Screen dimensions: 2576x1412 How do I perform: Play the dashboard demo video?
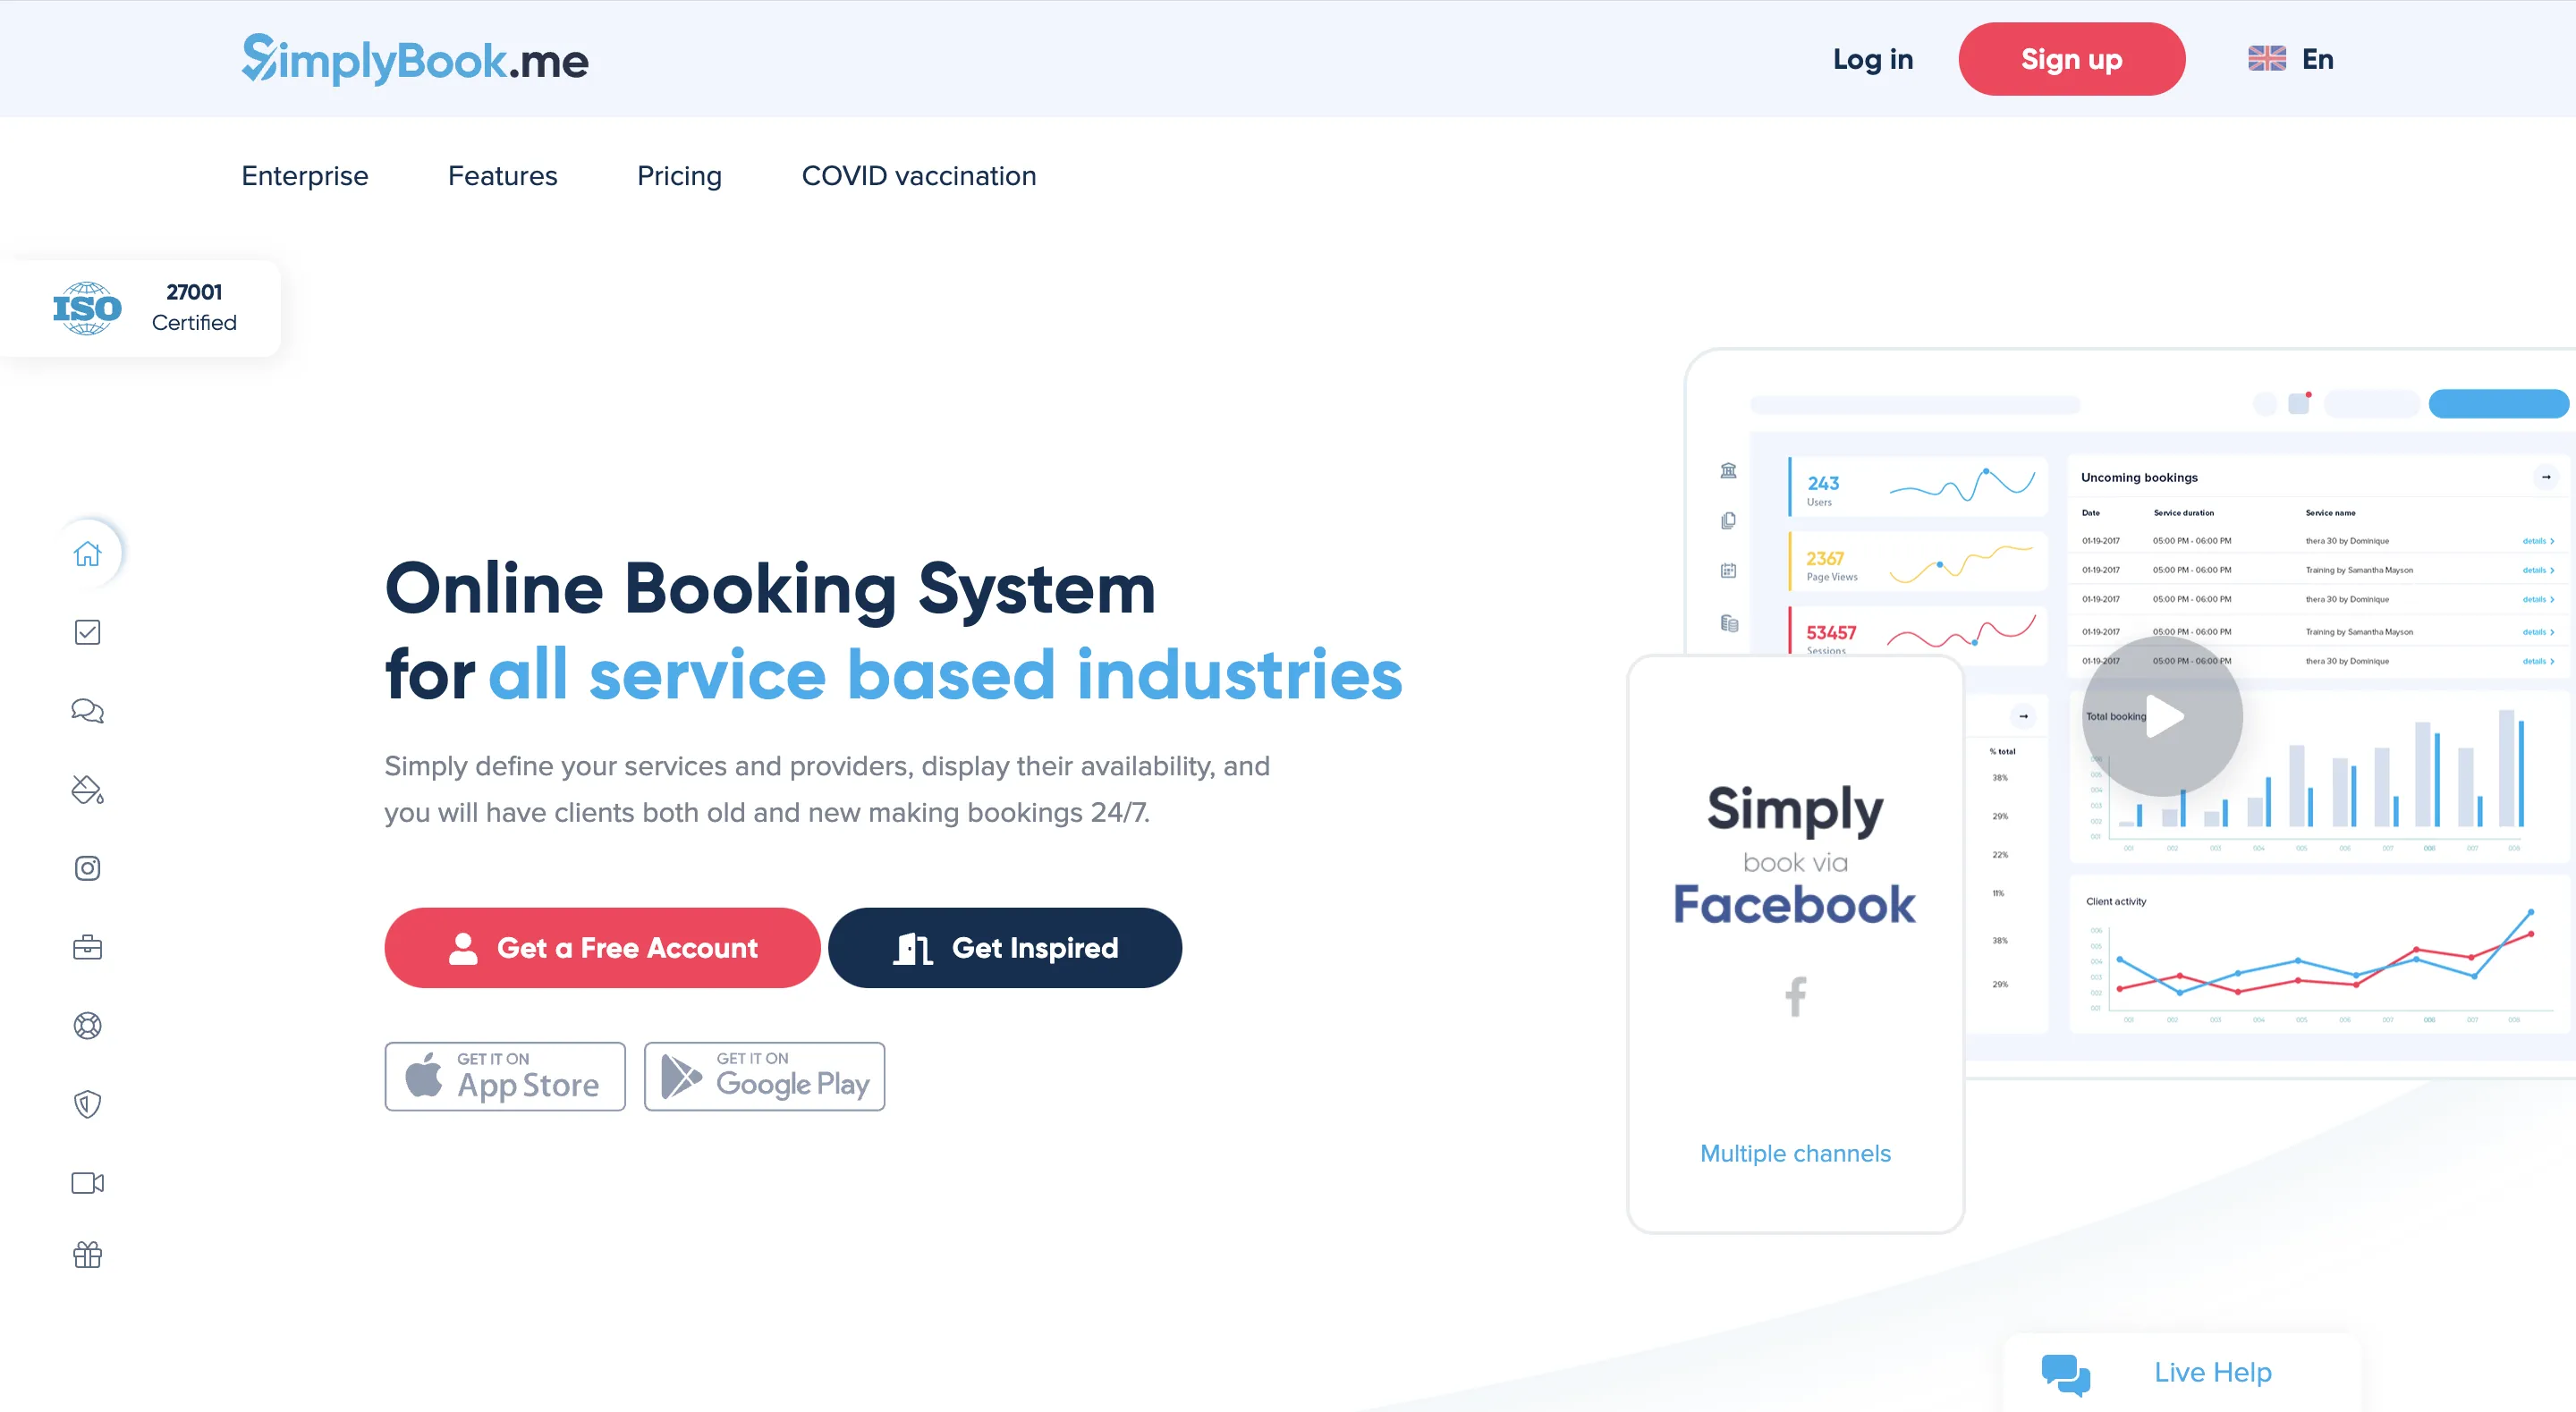[x=2162, y=716]
